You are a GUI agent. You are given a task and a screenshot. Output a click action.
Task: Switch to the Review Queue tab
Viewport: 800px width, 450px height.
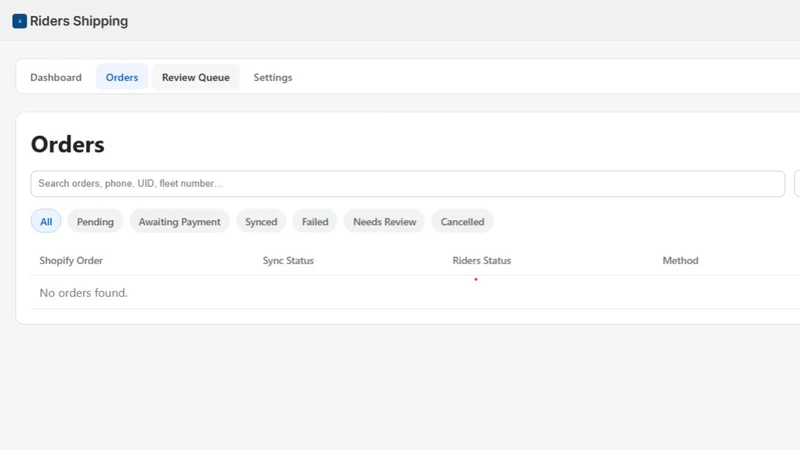click(x=195, y=77)
